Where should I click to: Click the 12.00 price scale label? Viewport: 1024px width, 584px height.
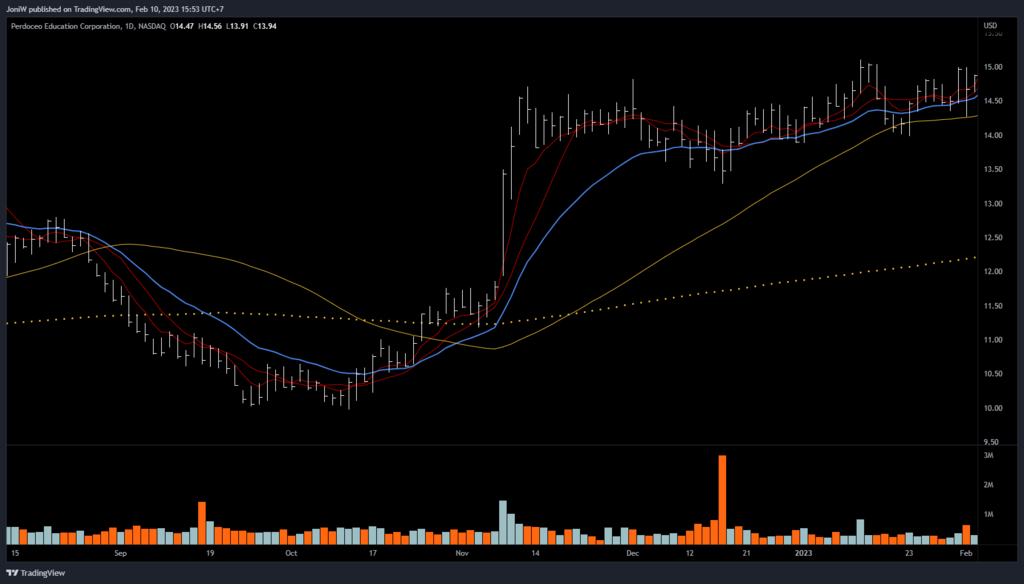[x=993, y=272]
